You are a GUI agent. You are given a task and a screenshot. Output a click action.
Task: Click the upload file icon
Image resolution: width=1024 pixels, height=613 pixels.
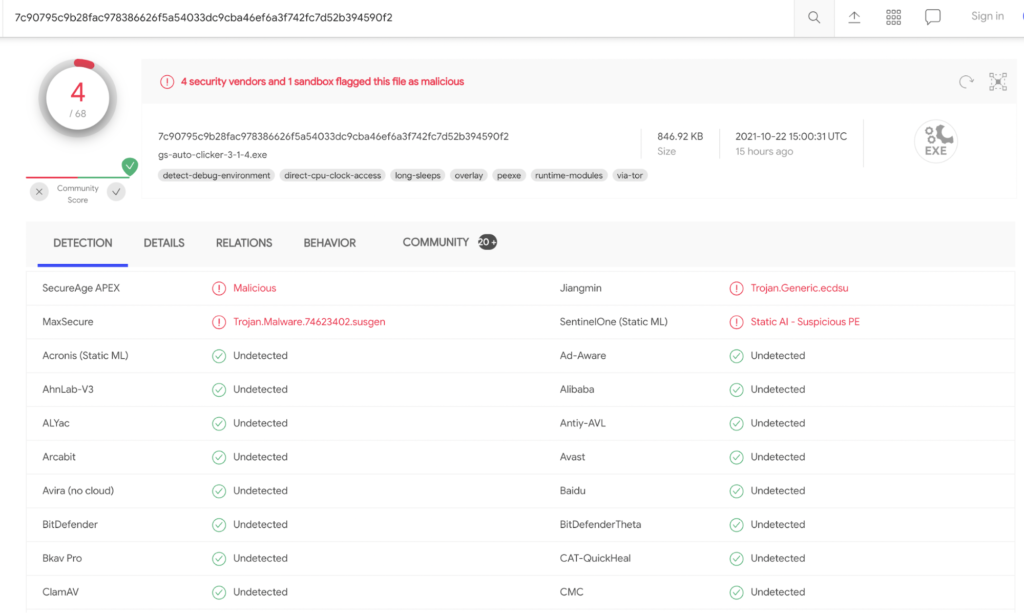tap(854, 18)
